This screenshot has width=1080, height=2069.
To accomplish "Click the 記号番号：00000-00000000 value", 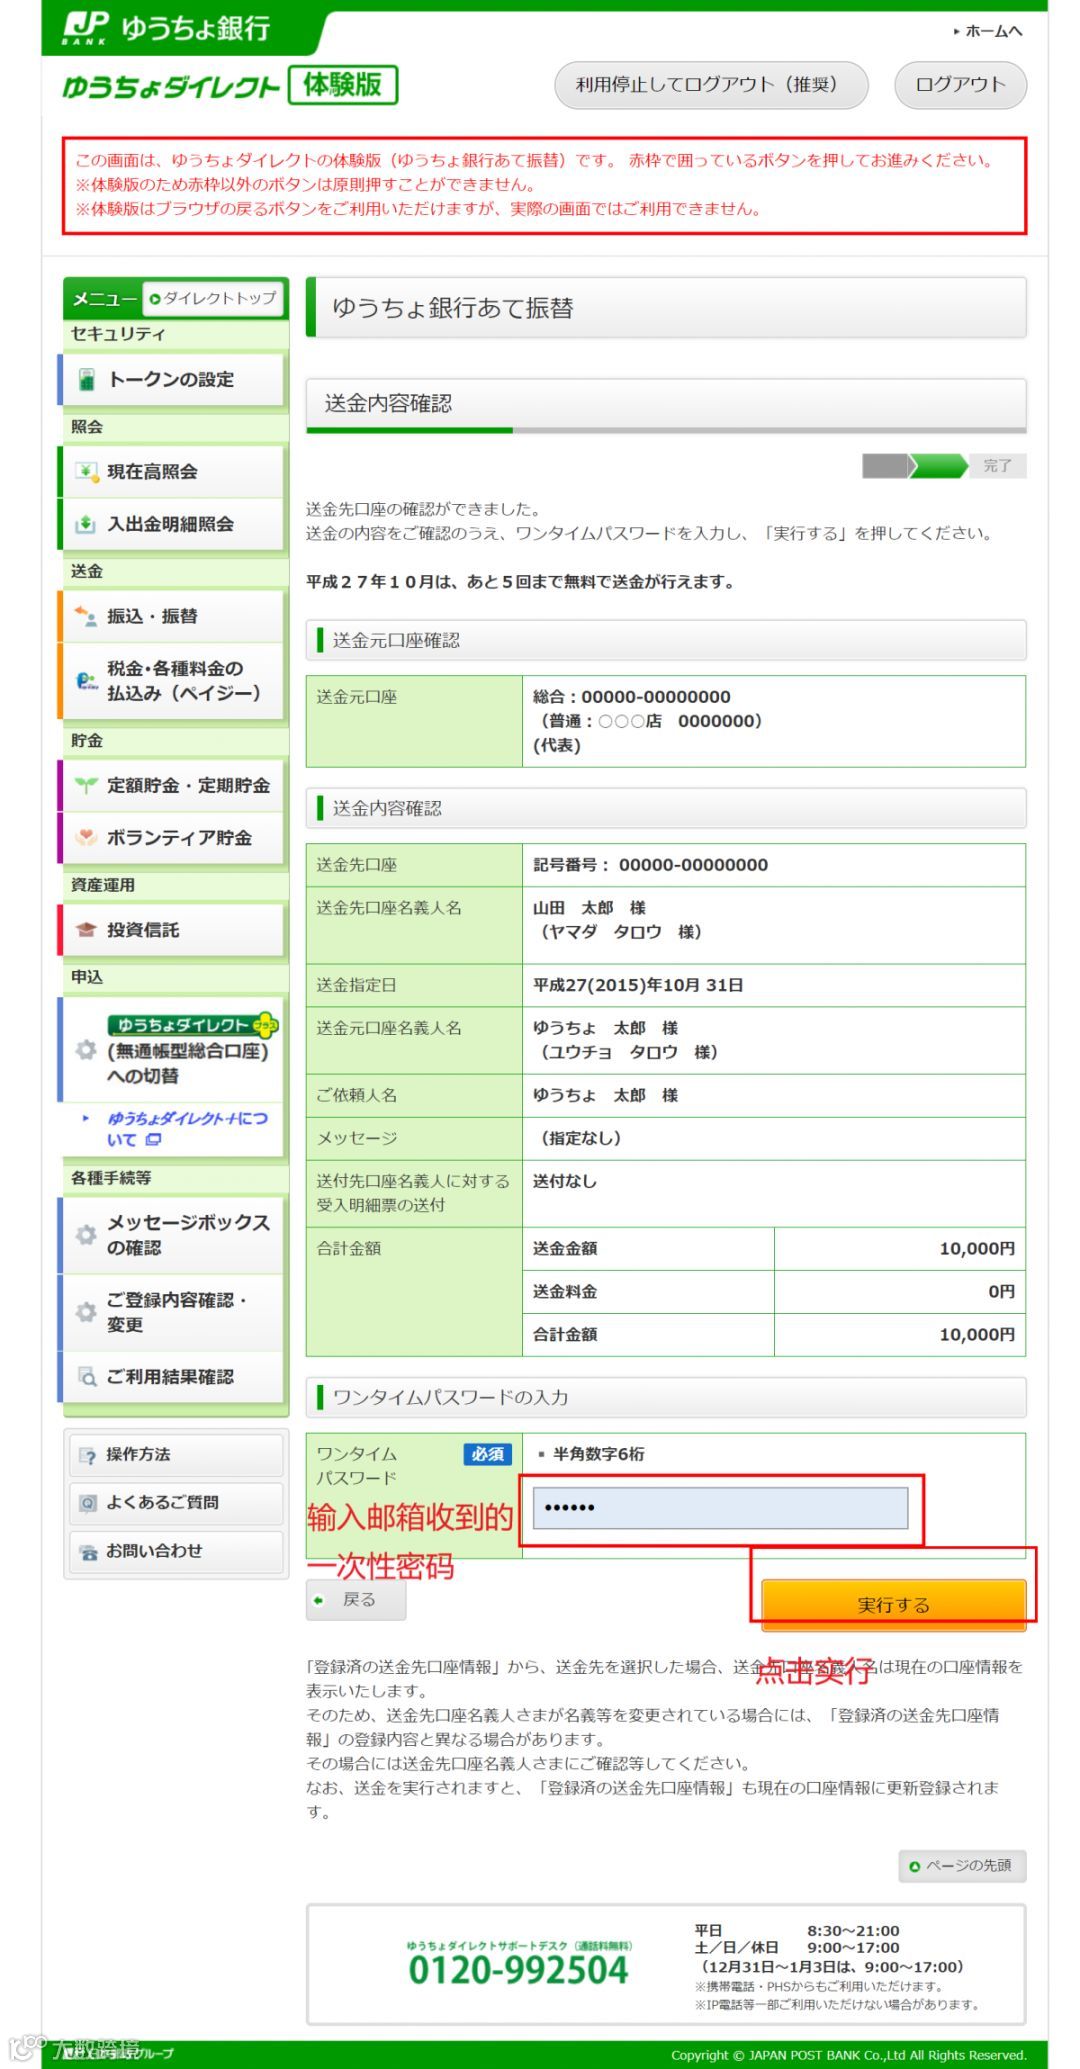I will click(x=650, y=865).
